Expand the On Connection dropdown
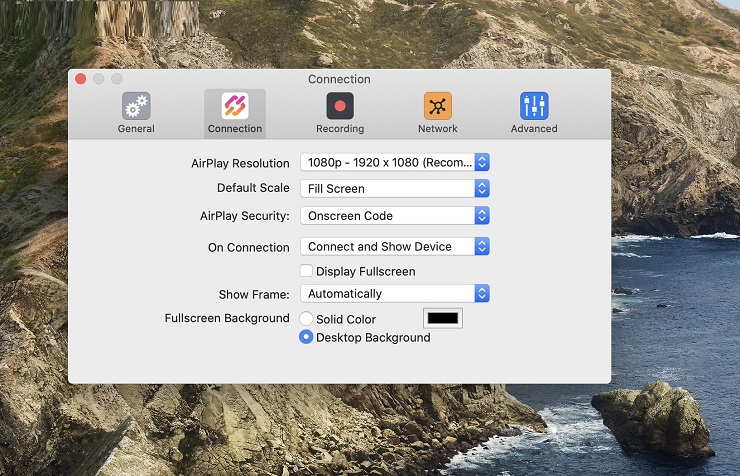 [x=394, y=246]
